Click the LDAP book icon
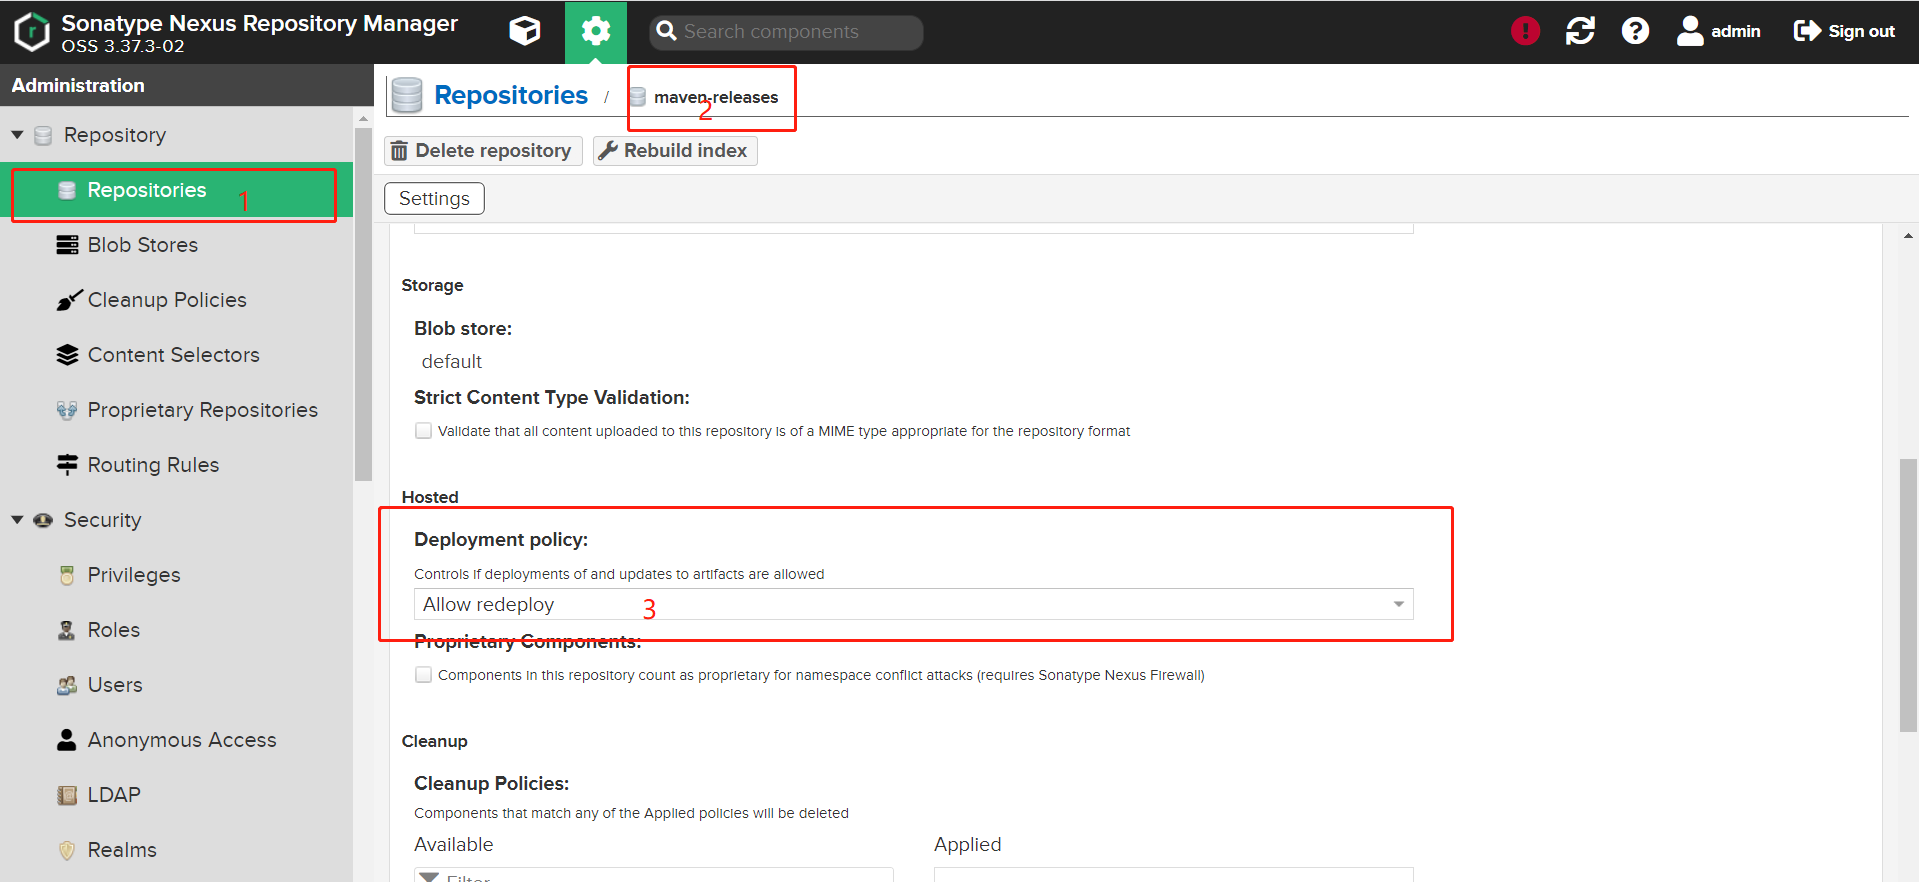The height and width of the screenshot is (882, 1919). (67, 795)
